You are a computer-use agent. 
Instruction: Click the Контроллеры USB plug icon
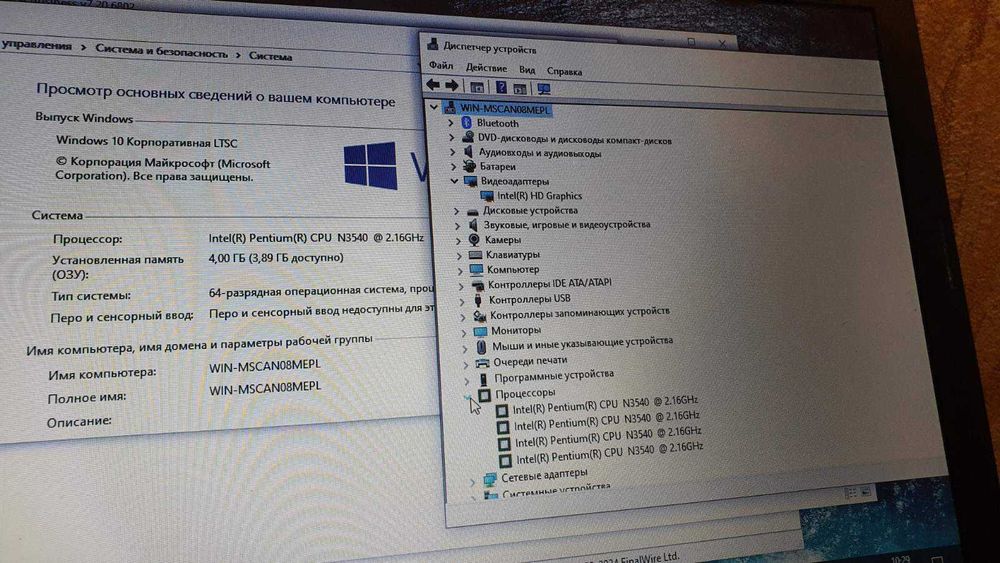[478, 299]
